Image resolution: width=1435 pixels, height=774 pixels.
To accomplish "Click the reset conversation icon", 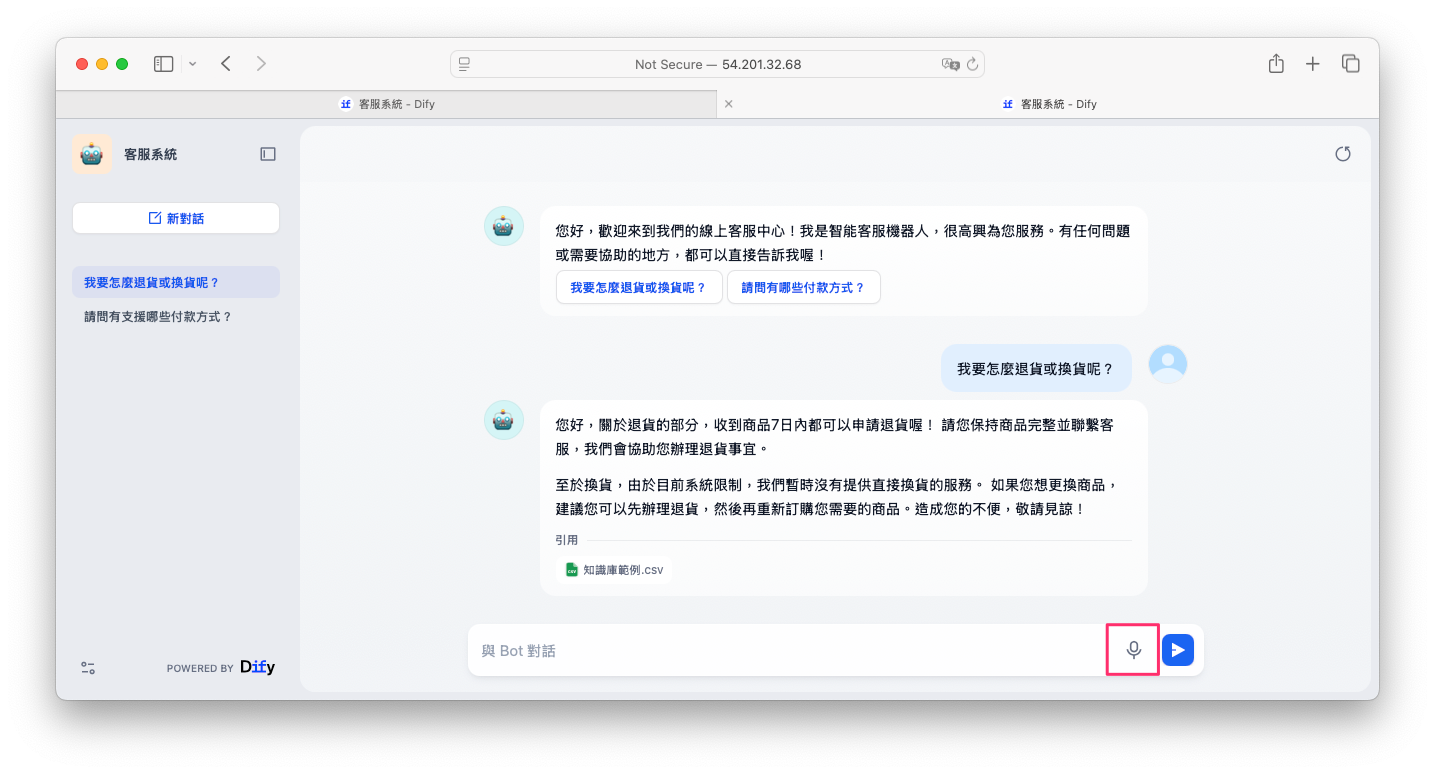I will click(x=1343, y=154).
